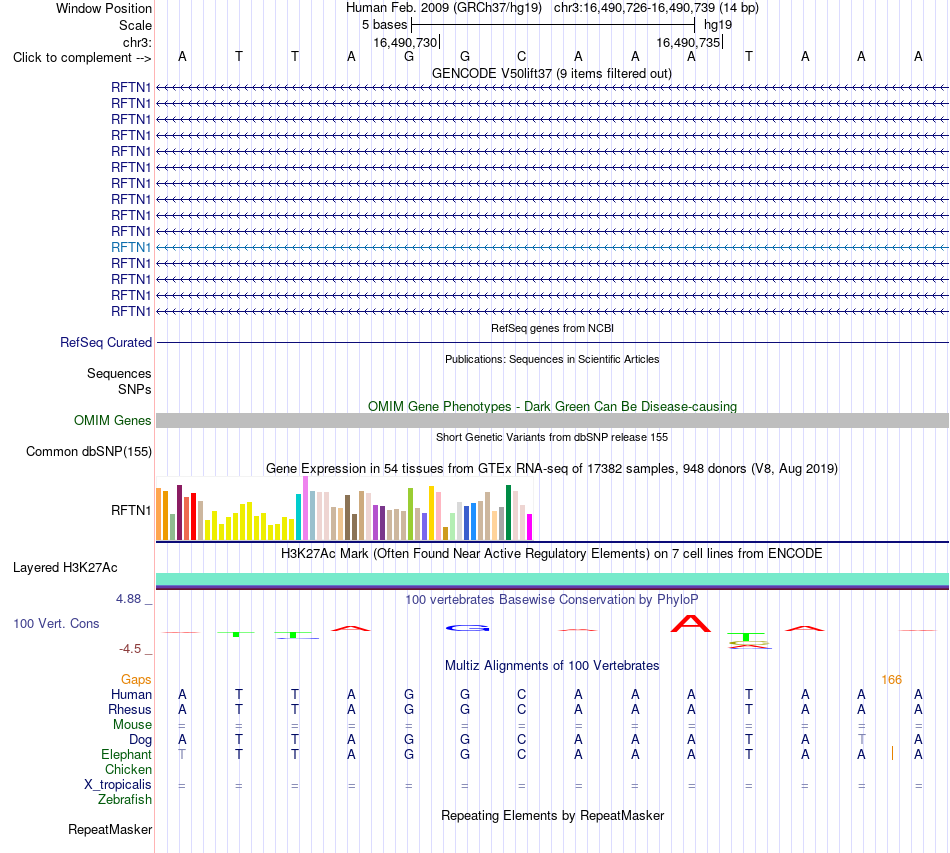This screenshot has height=853, width=950.
Task: Click the Common dbSNP(155) label
Action: pyautogui.click(x=88, y=451)
